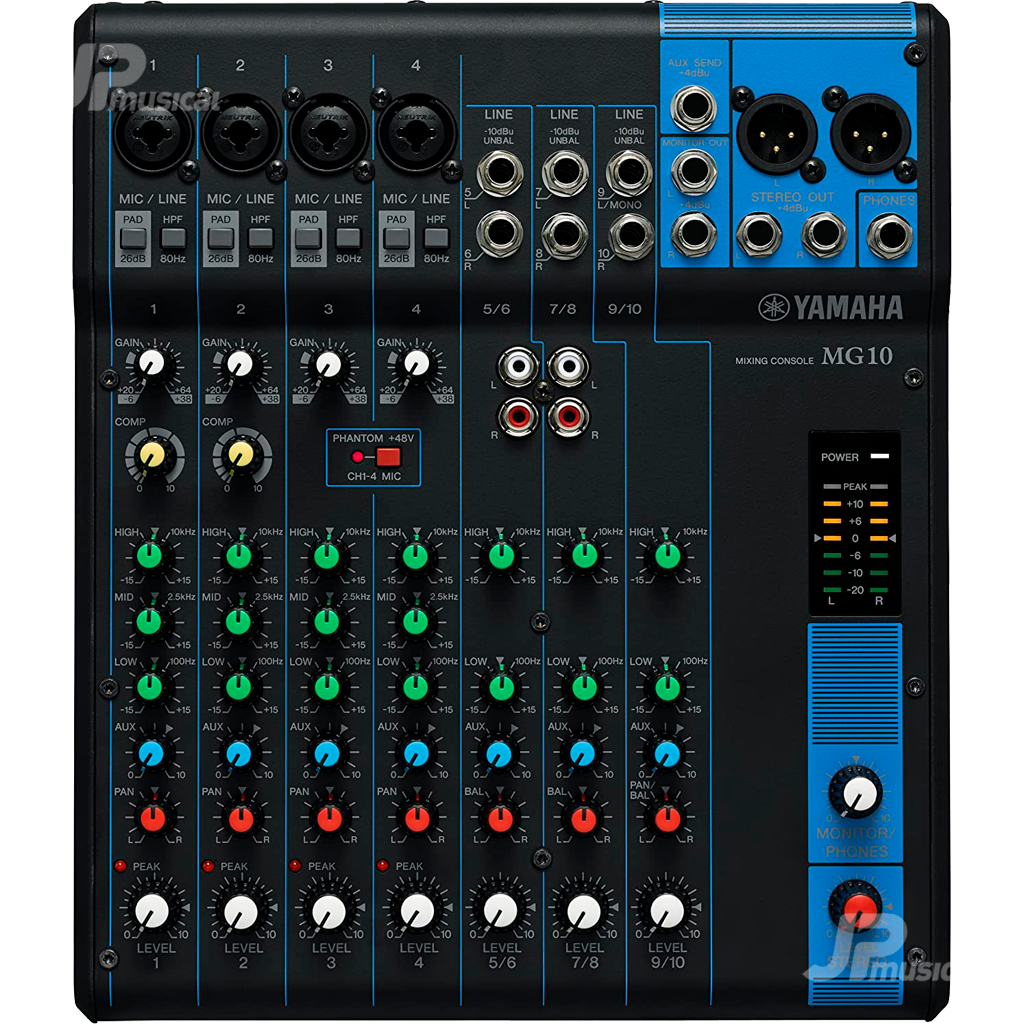Click the red PAN/BAL knob on channel 9/10
The image size is (1024, 1024).
667,818
